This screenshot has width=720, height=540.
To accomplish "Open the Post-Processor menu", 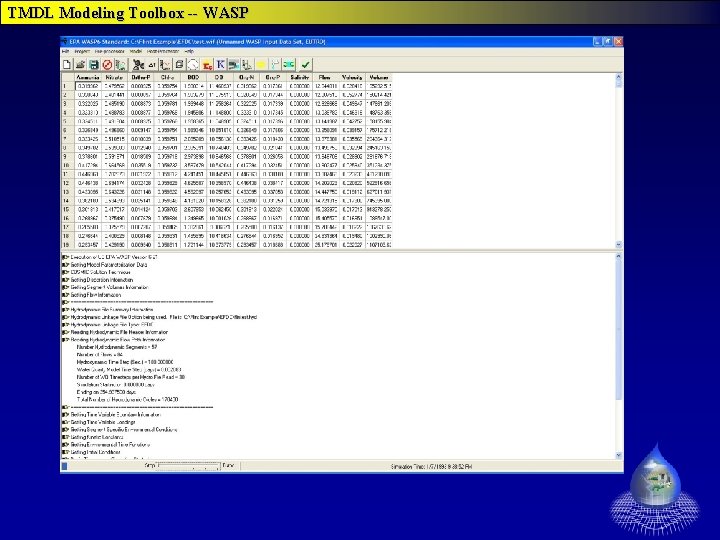I will [x=163, y=51].
